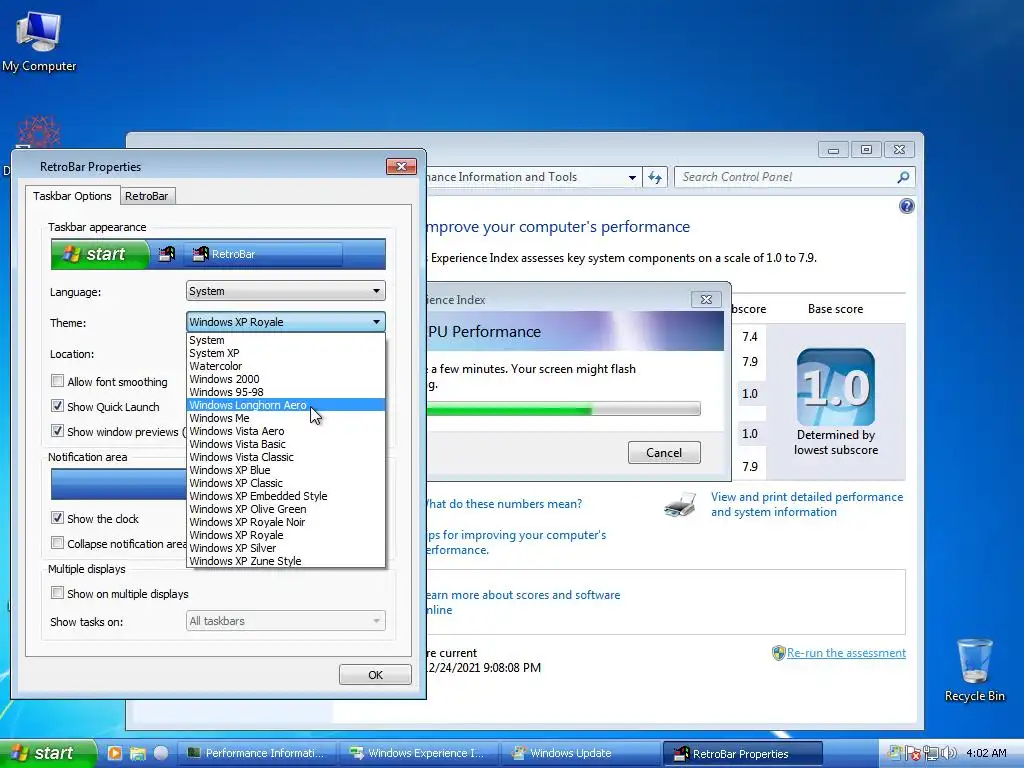Click the round gray quick launch icon
Image resolution: width=1024 pixels, height=768 pixels.
pos(161,753)
